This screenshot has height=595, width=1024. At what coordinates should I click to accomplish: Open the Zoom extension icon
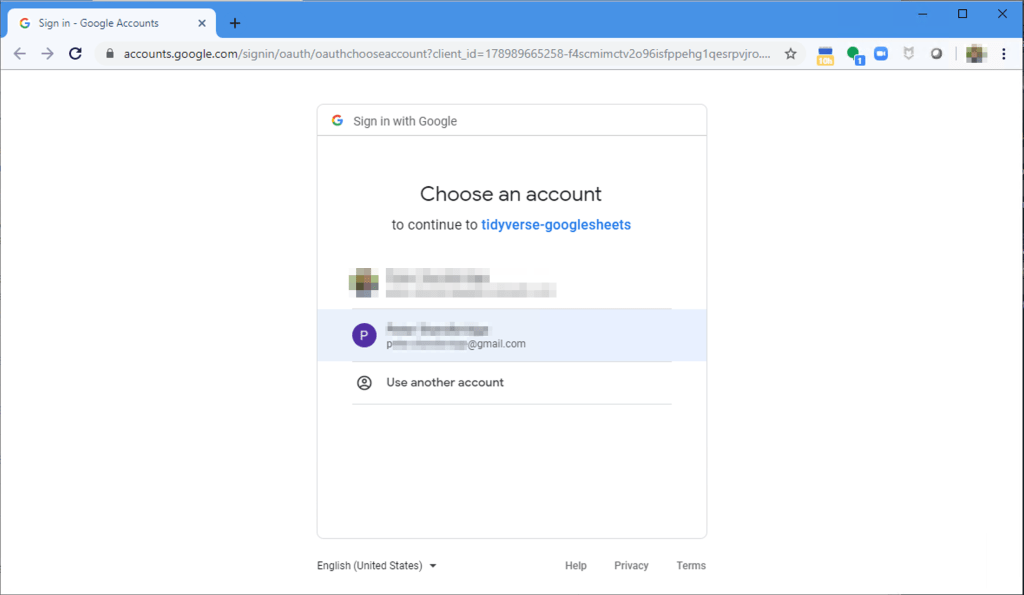(x=881, y=54)
